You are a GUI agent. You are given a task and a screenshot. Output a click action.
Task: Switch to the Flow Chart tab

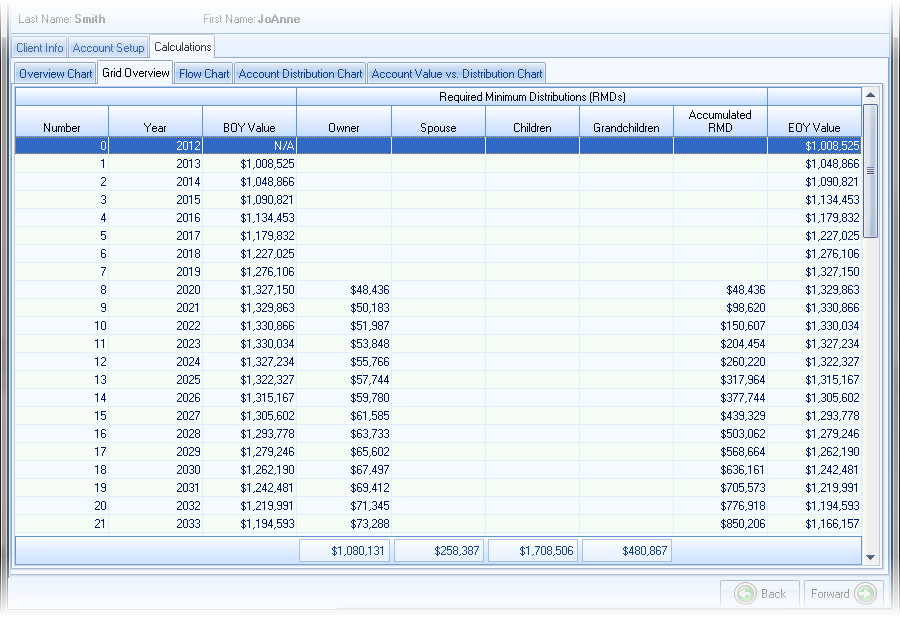tap(204, 74)
